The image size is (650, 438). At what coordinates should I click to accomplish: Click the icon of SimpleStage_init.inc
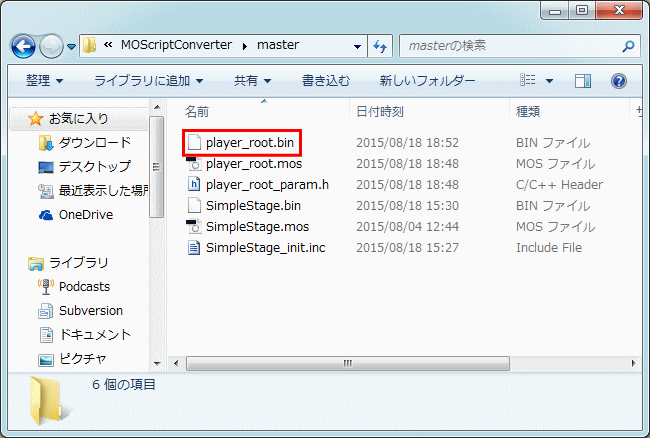pos(194,247)
